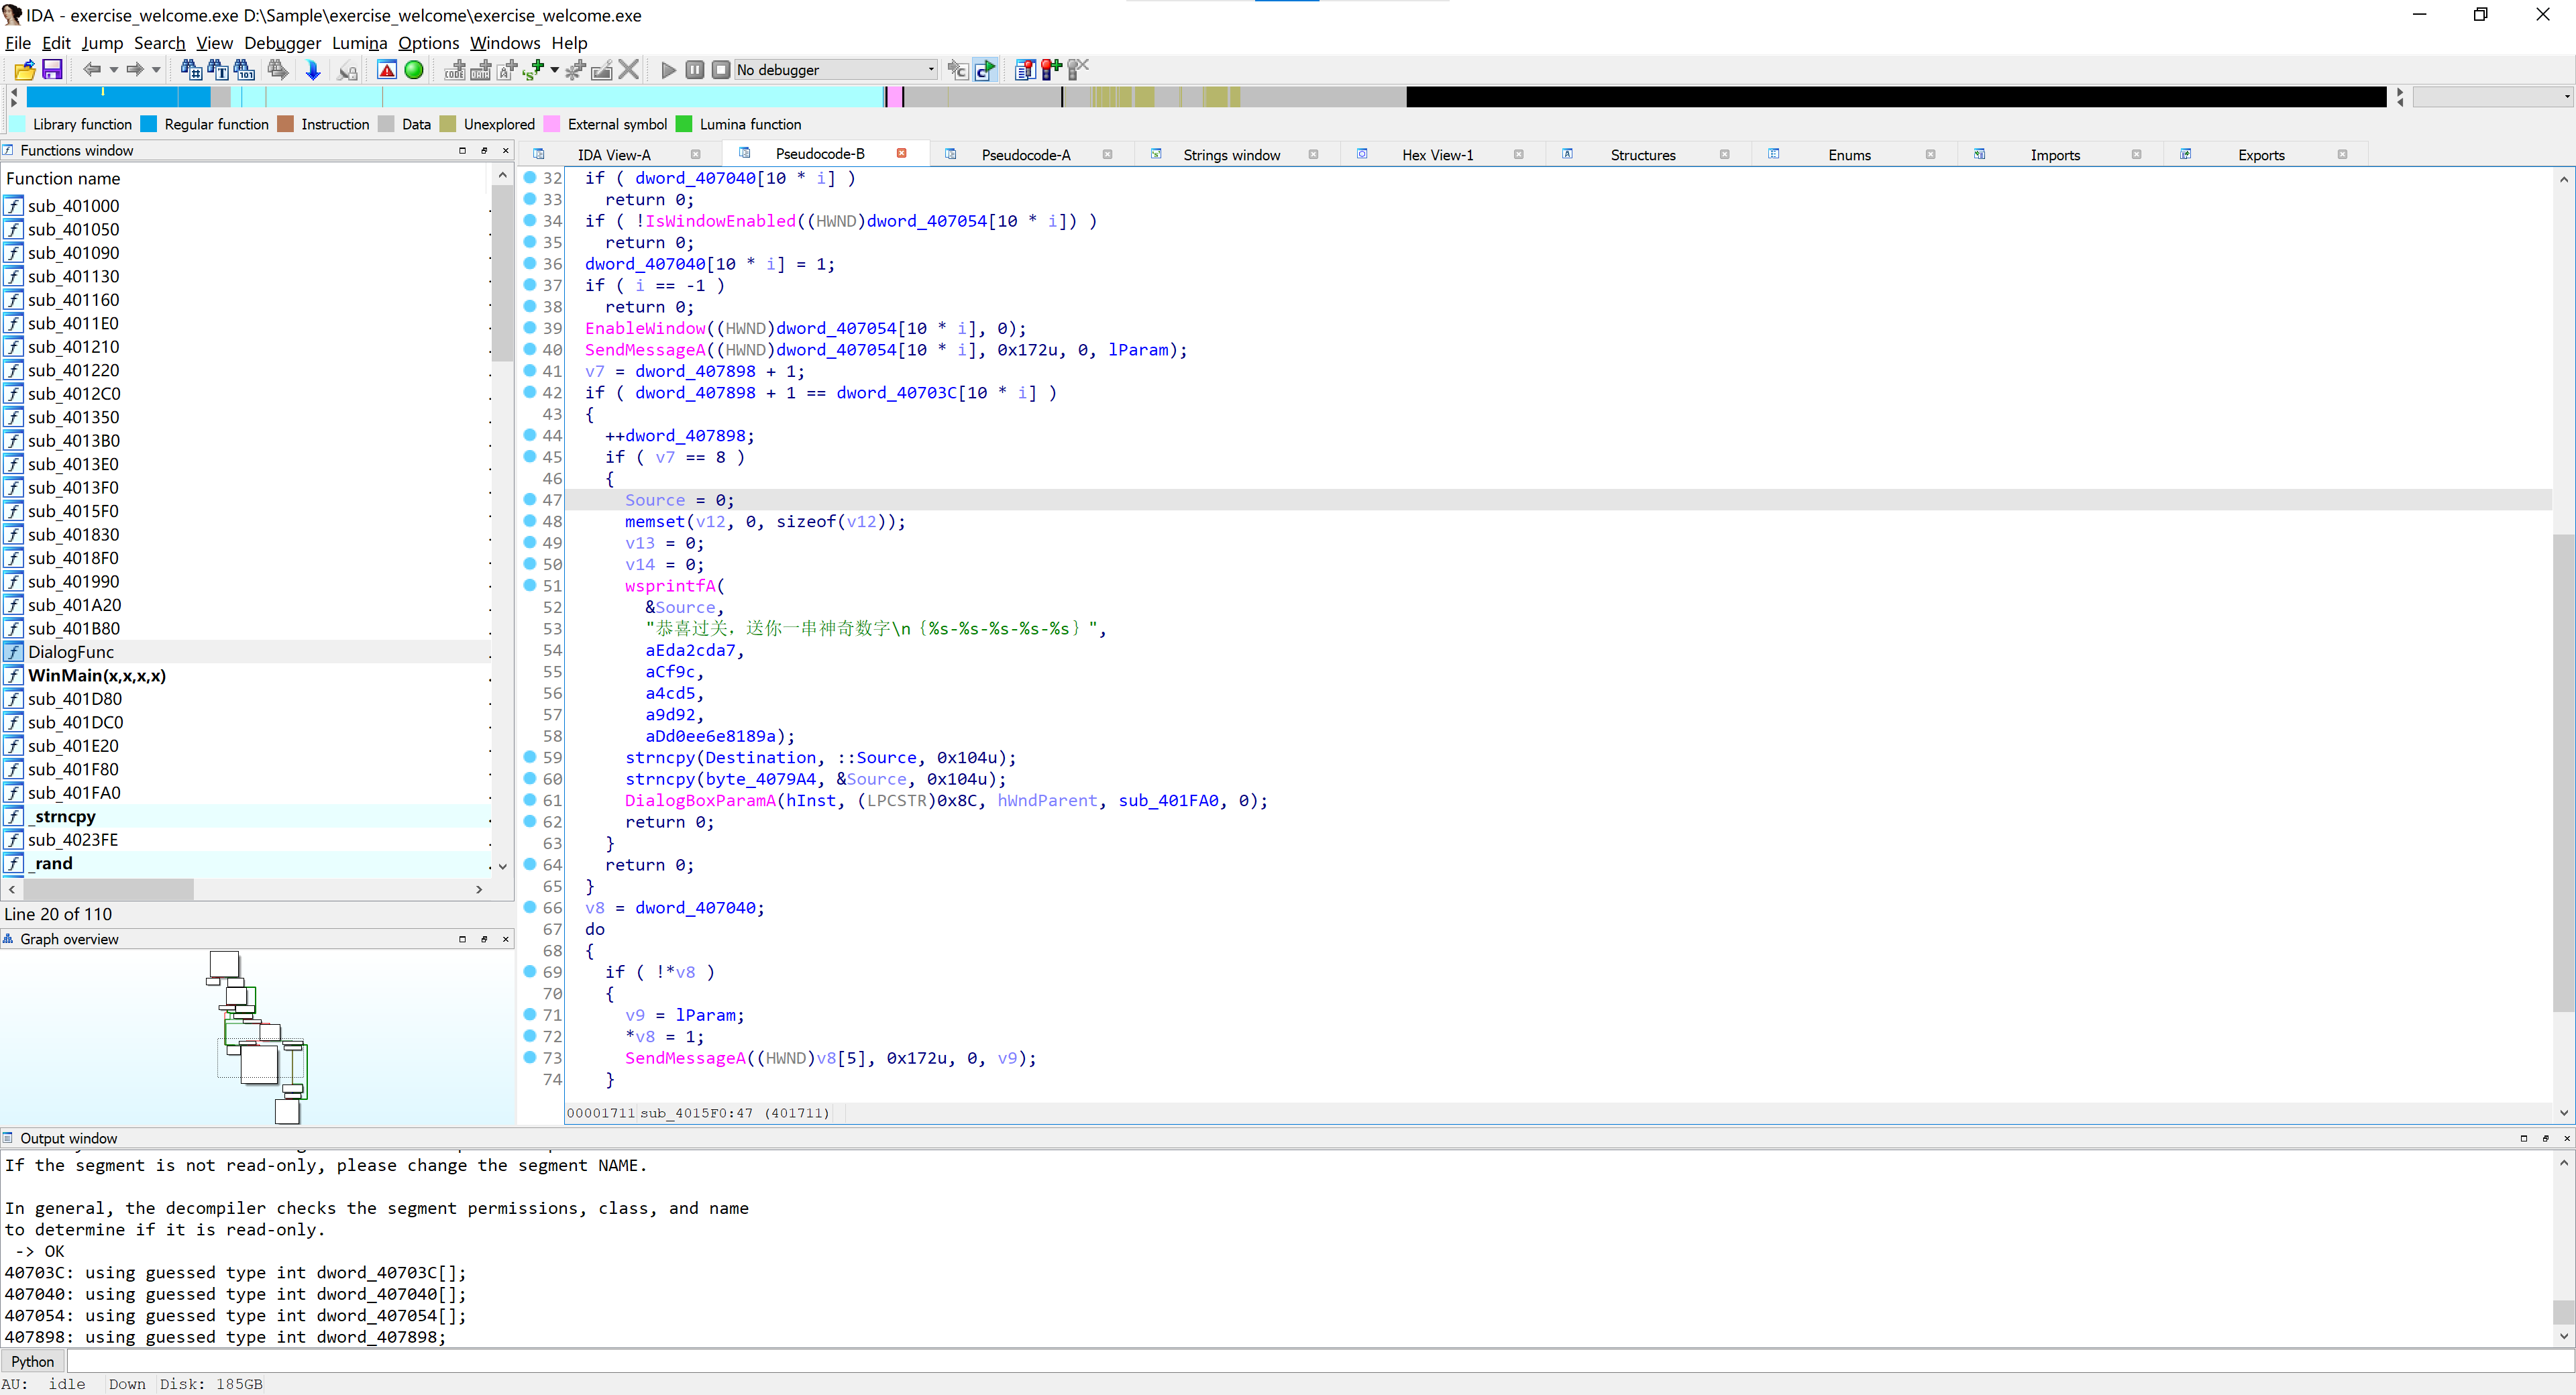Viewport: 2576px width, 1395px height.
Task: Open dropdown next to structure S-plus icon
Action: [x=554, y=69]
